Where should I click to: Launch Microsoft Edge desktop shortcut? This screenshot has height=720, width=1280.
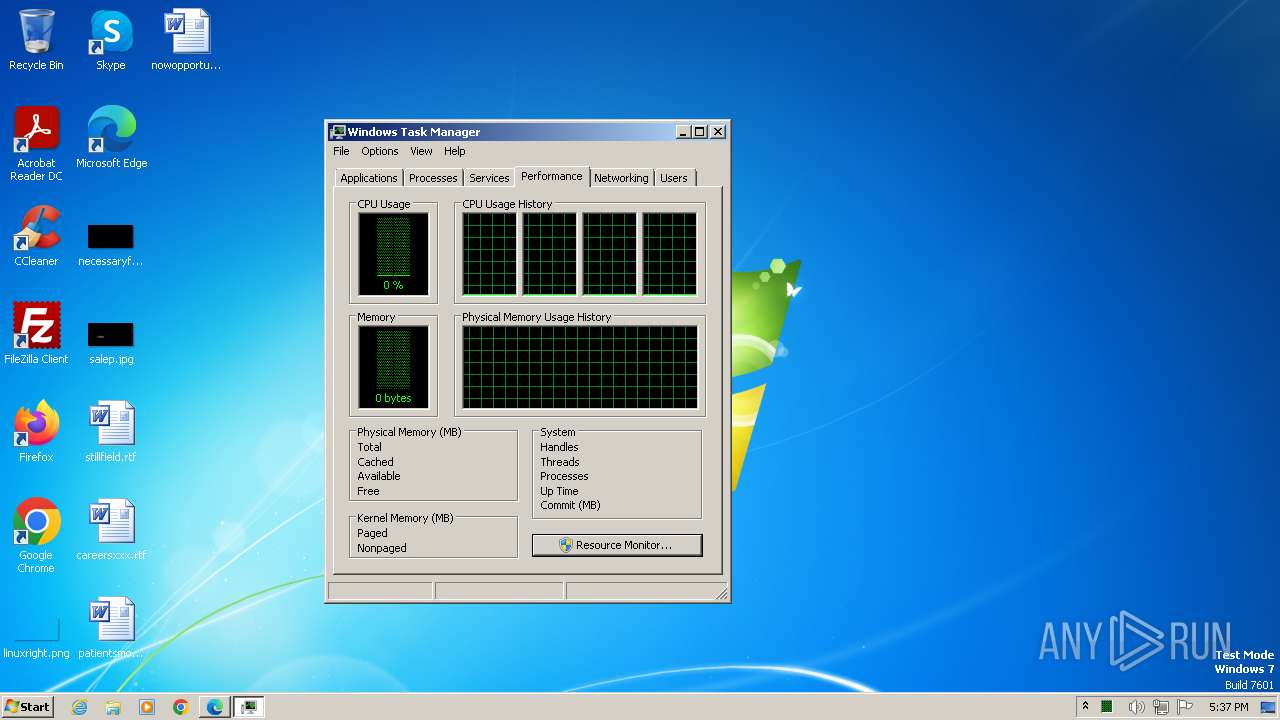(x=111, y=137)
